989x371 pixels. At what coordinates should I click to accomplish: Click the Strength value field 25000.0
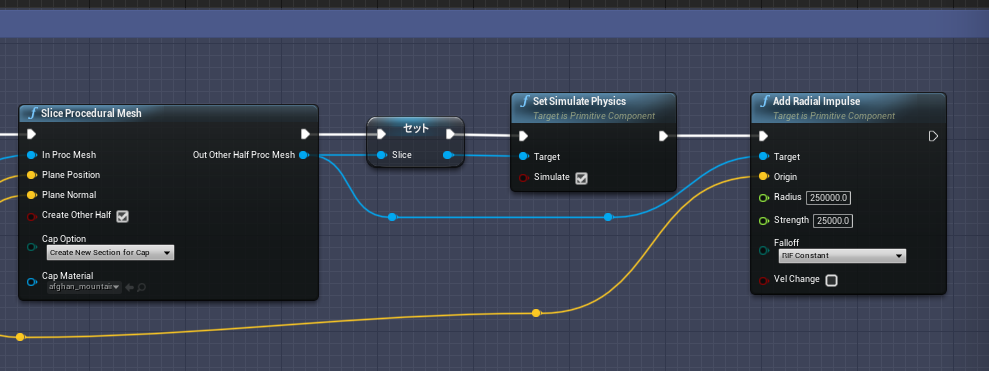(833, 221)
